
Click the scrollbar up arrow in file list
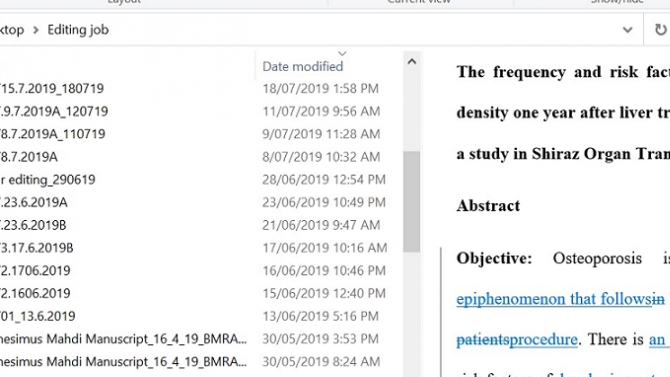pos(411,62)
